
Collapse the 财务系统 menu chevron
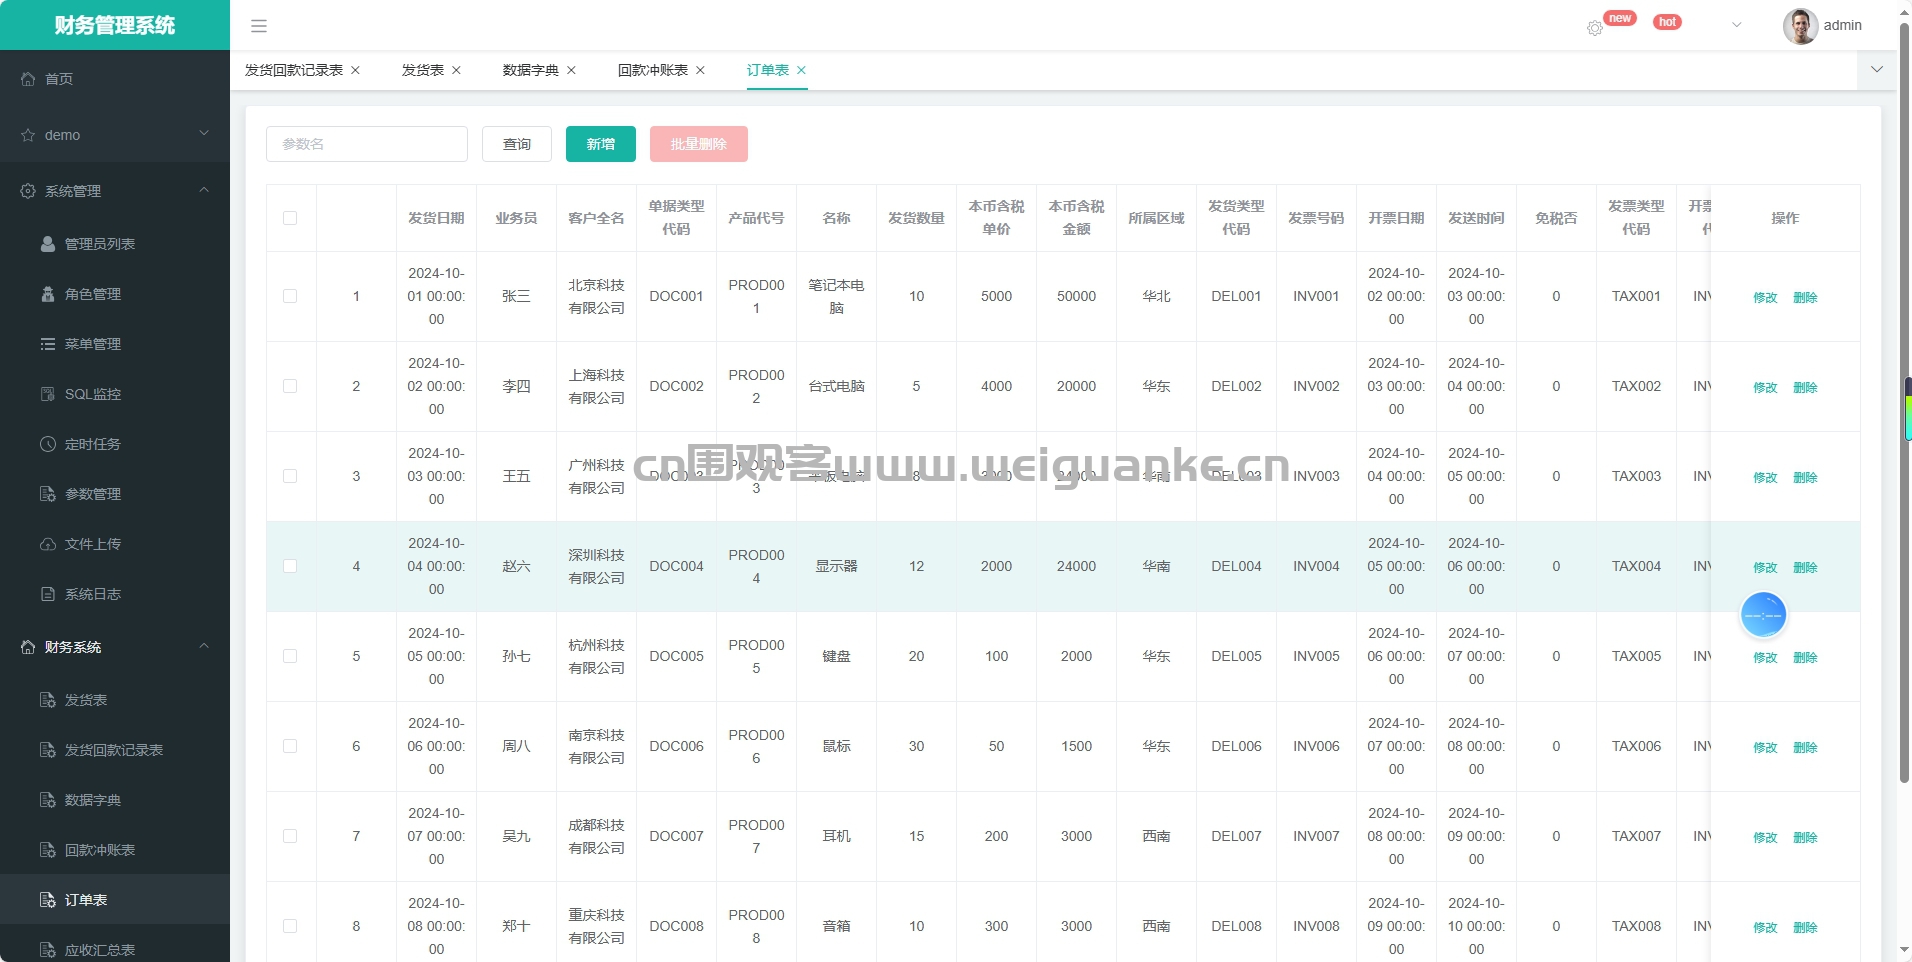[x=204, y=645]
